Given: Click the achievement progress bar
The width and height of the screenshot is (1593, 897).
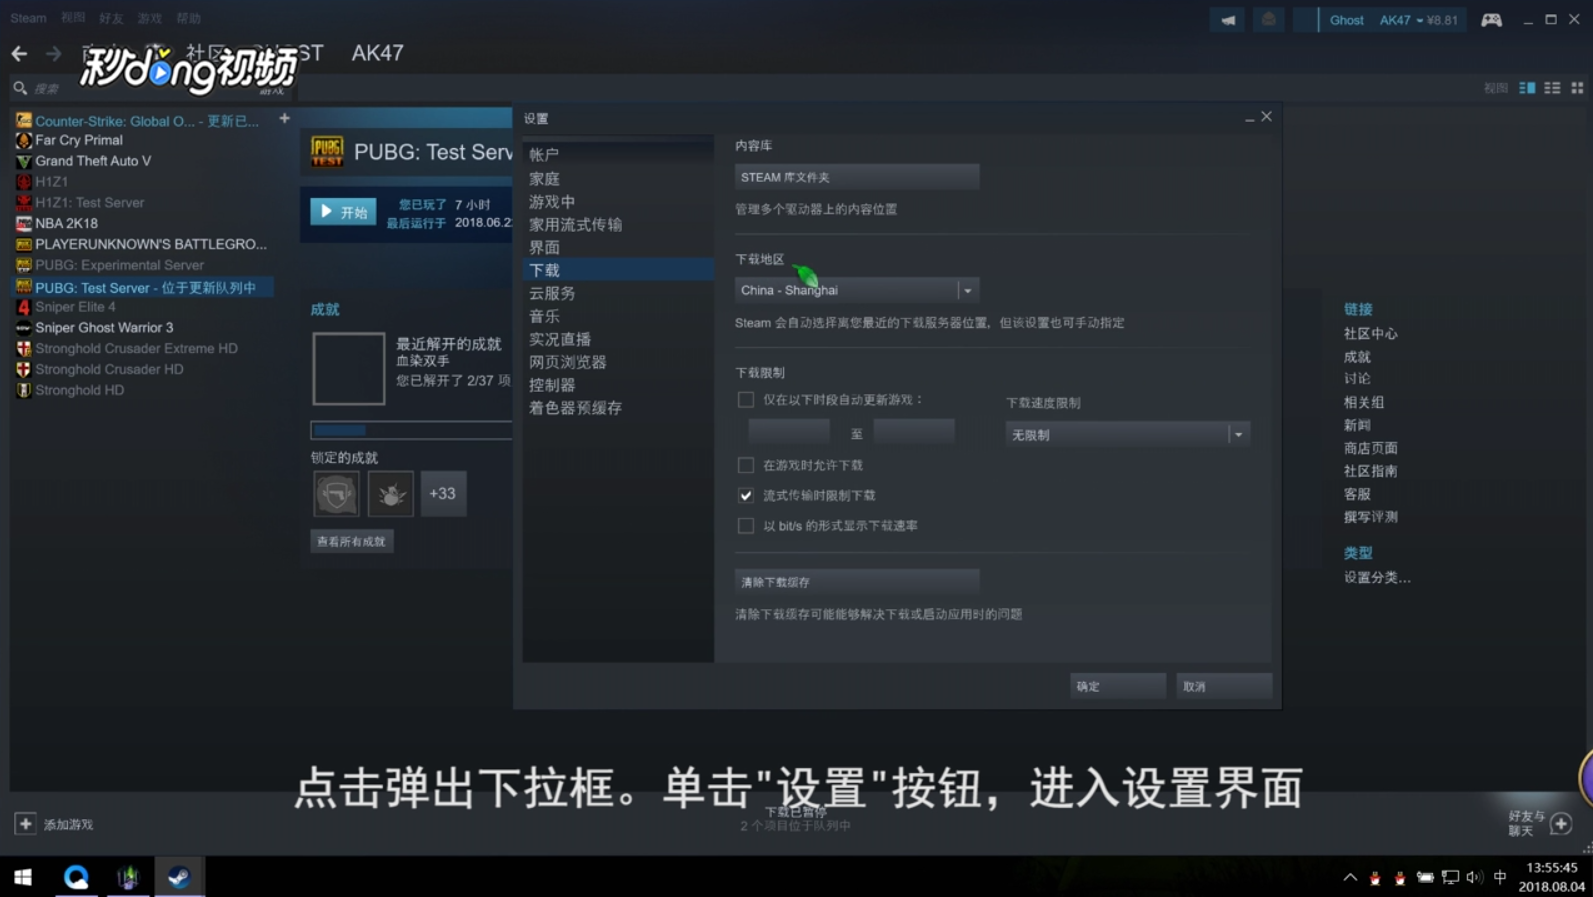Looking at the screenshot, I should (x=411, y=430).
